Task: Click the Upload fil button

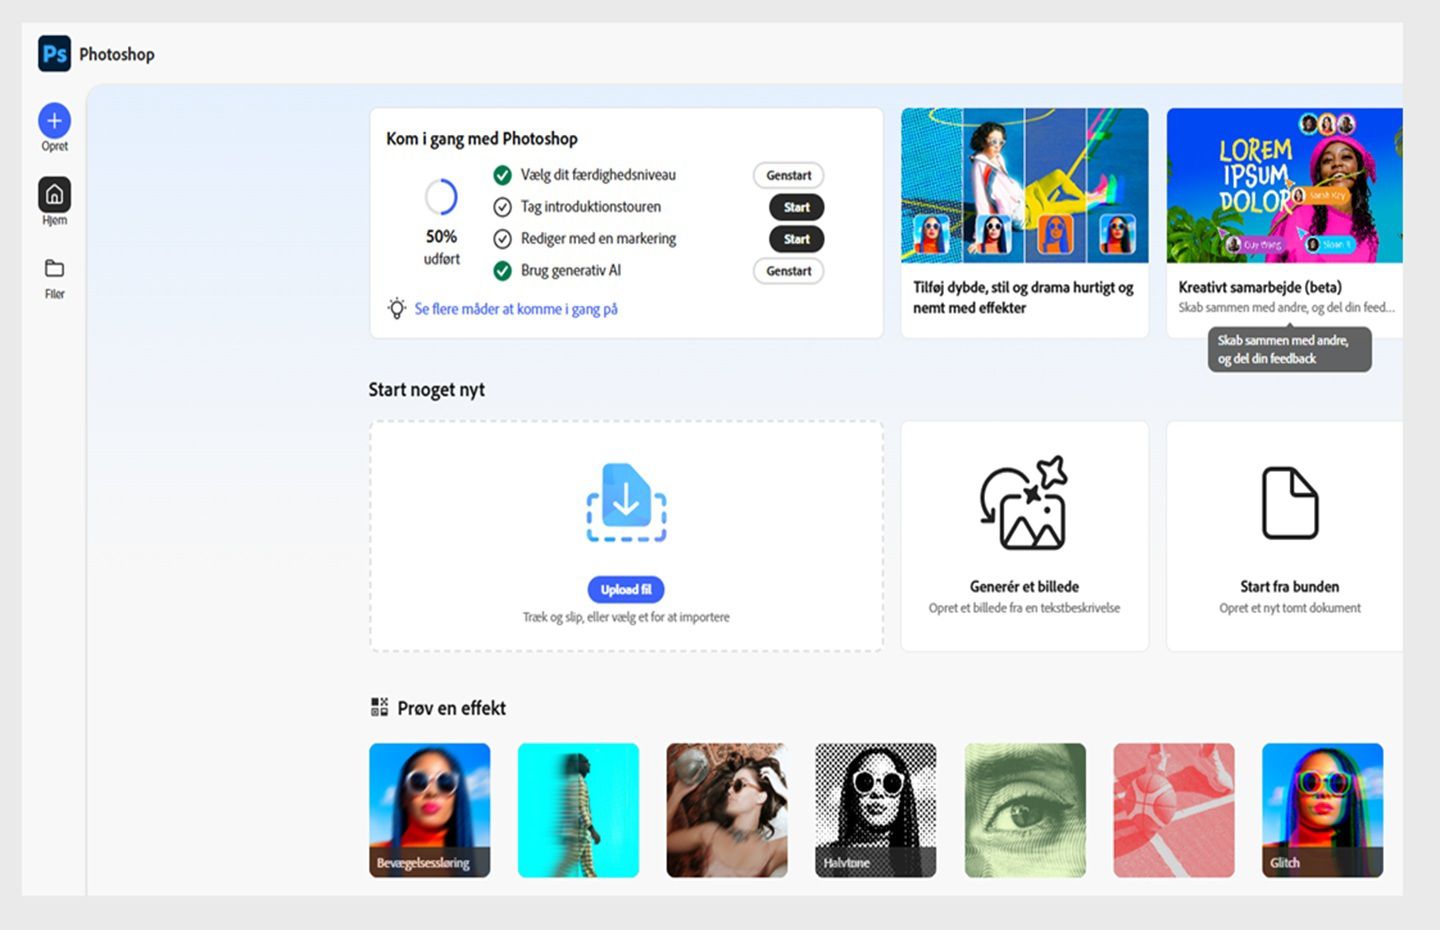Action: 626,589
